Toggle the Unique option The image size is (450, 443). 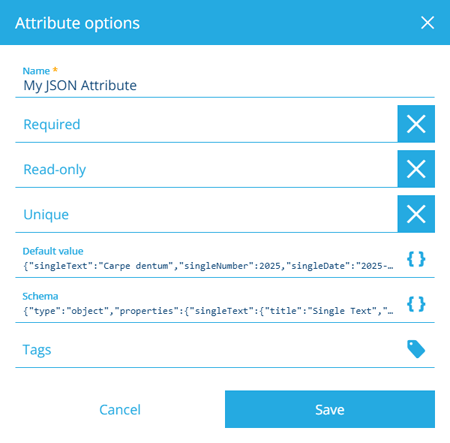416,214
